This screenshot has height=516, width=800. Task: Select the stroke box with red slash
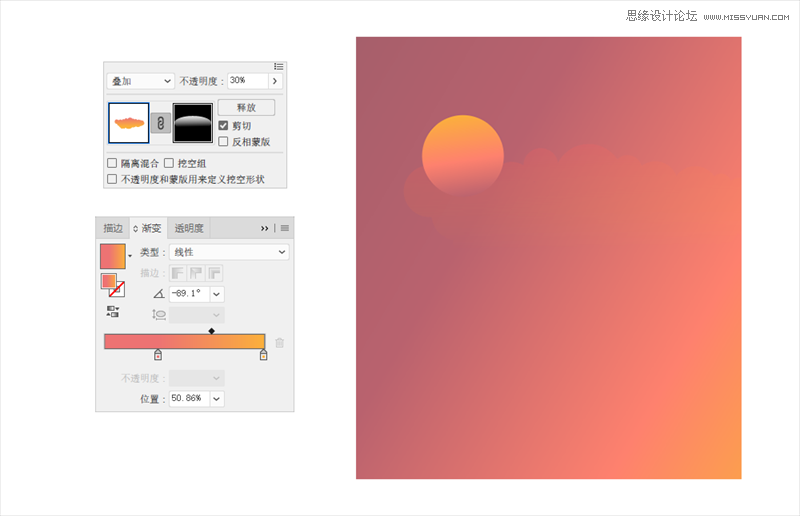(x=117, y=289)
